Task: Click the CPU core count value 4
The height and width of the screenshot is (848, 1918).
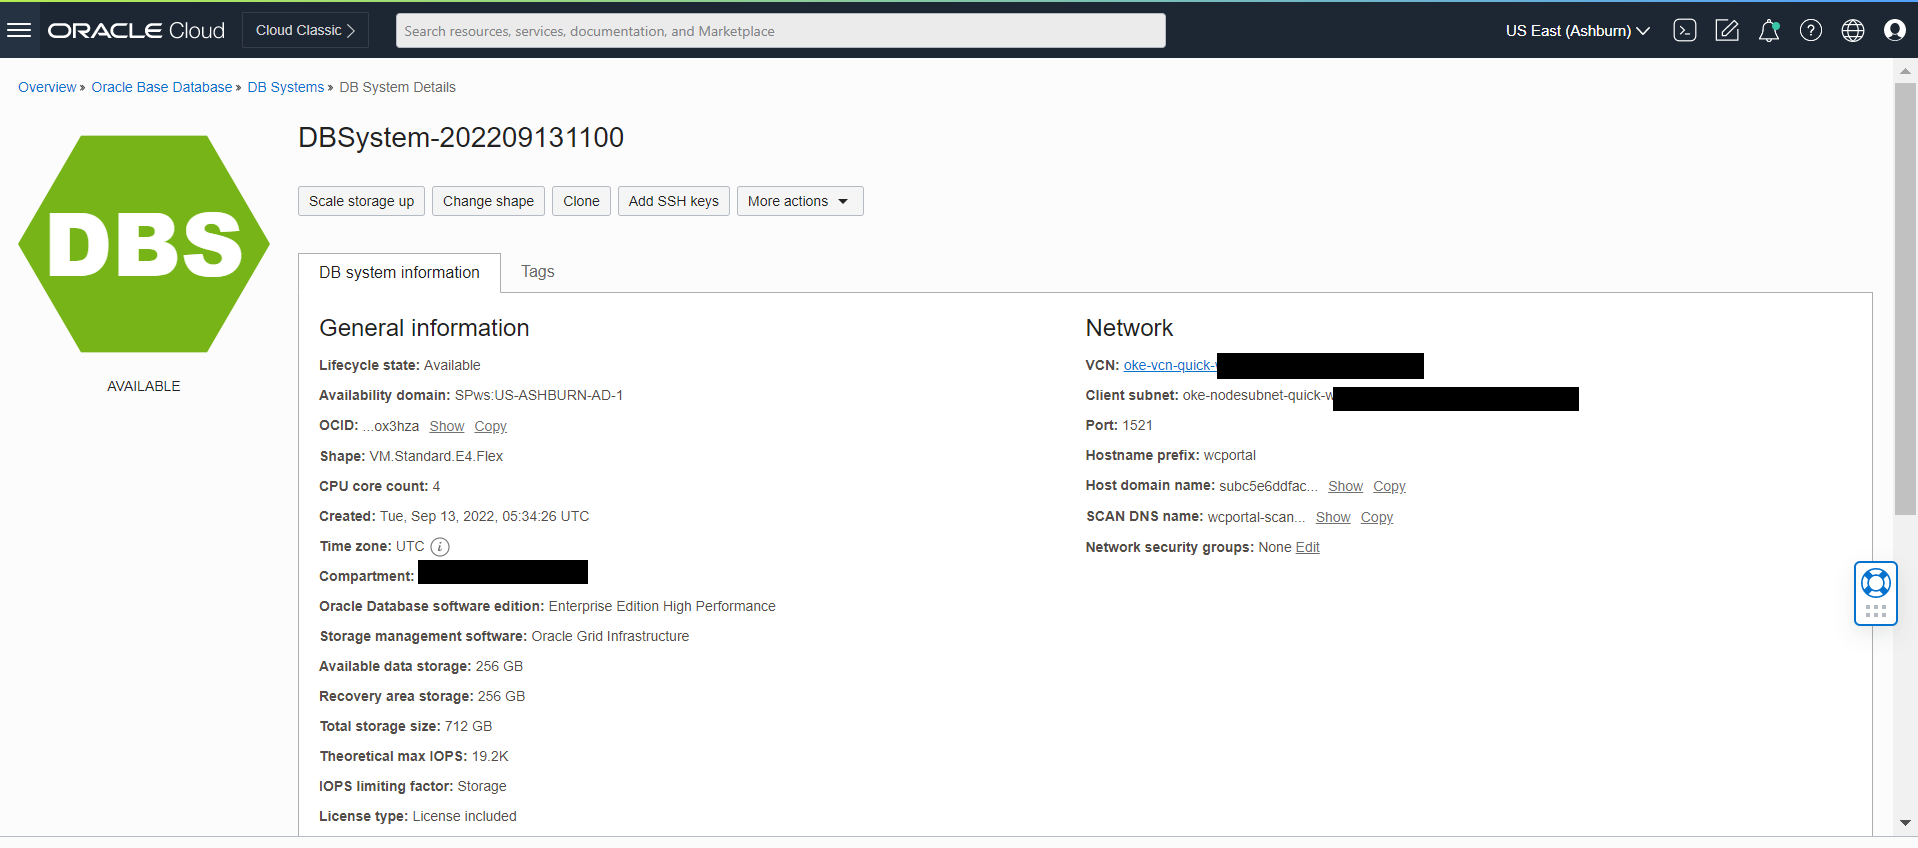Action: [x=436, y=486]
